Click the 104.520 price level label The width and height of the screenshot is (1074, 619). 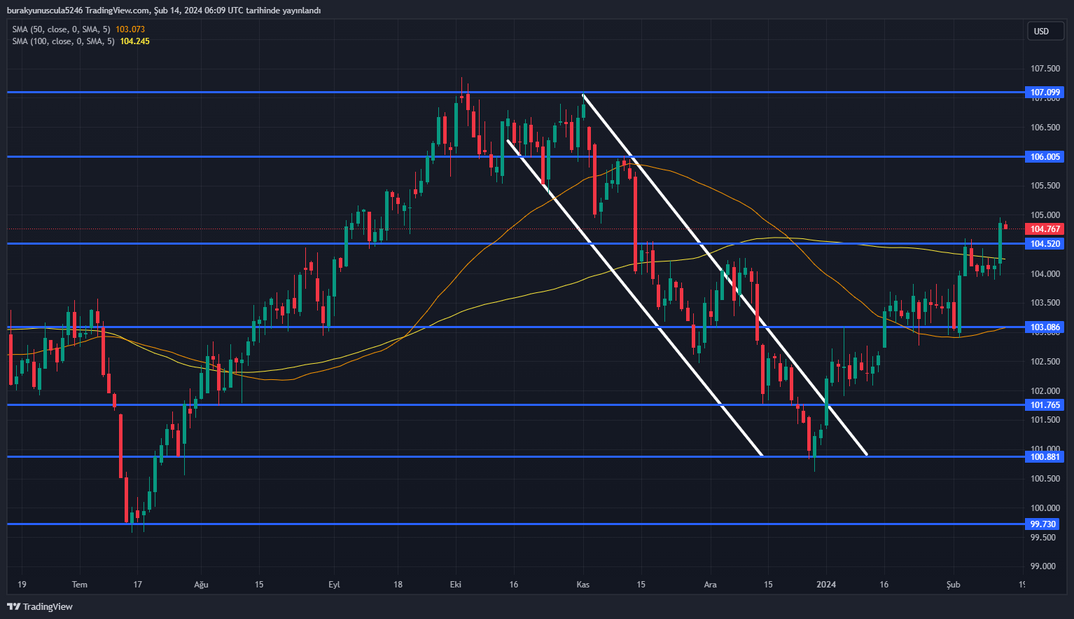click(1045, 244)
